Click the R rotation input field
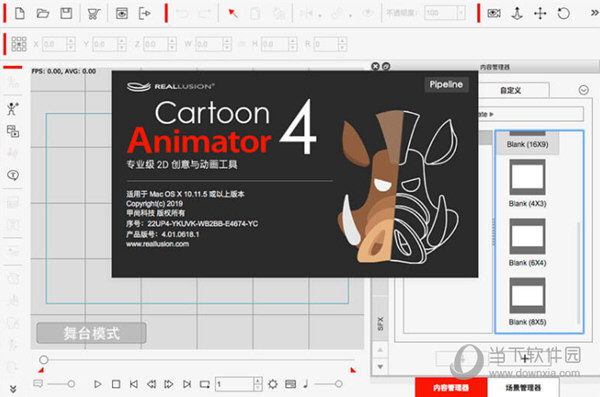 [x=326, y=44]
